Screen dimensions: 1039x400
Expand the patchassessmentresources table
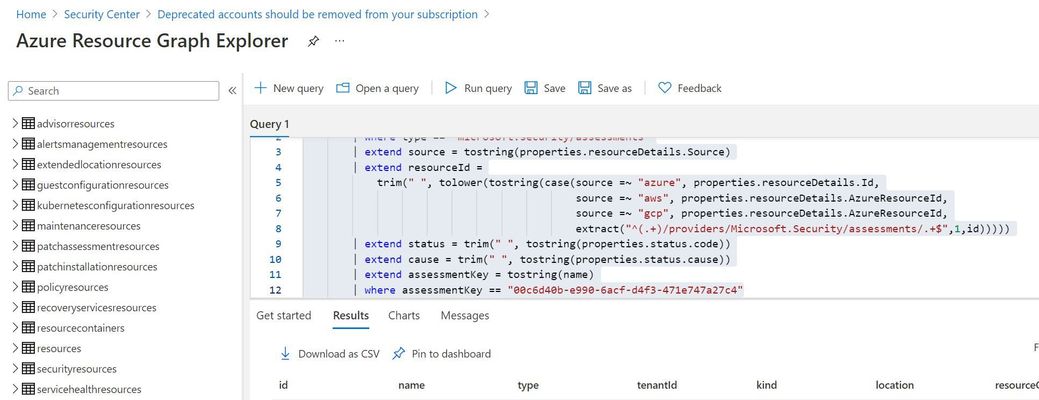click(15, 246)
